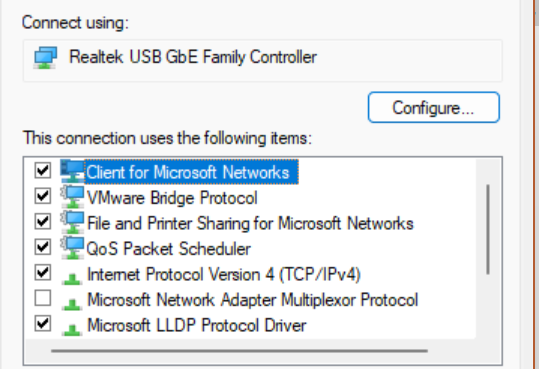Open the Configure... adapter button
This screenshot has height=369, width=539.
pos(433,107)
